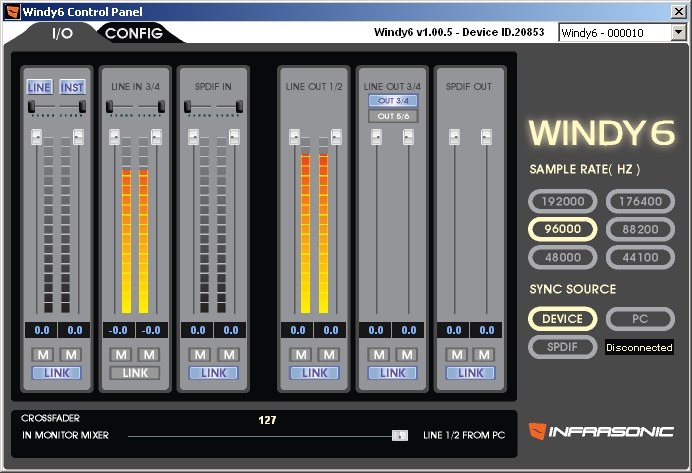Click left pan knob of LINE/INST strip

(x=31, y=106)
